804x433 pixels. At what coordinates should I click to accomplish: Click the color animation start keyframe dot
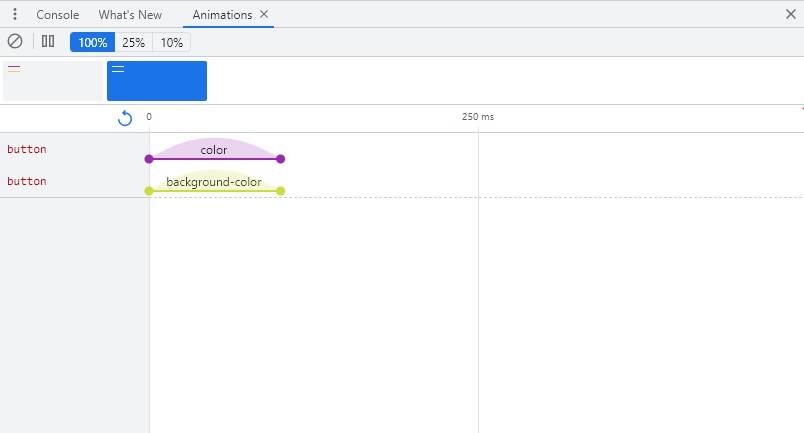coord(149,159)
